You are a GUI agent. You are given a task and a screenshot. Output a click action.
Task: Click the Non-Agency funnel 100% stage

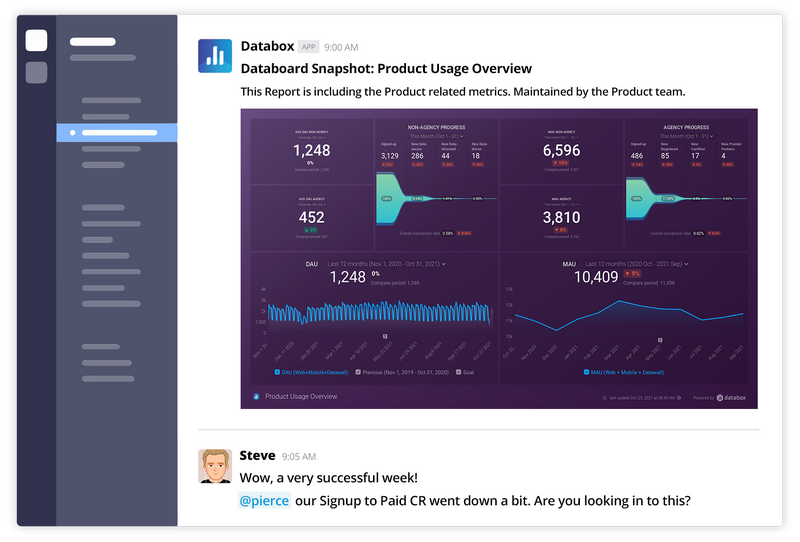pos(387,199)
